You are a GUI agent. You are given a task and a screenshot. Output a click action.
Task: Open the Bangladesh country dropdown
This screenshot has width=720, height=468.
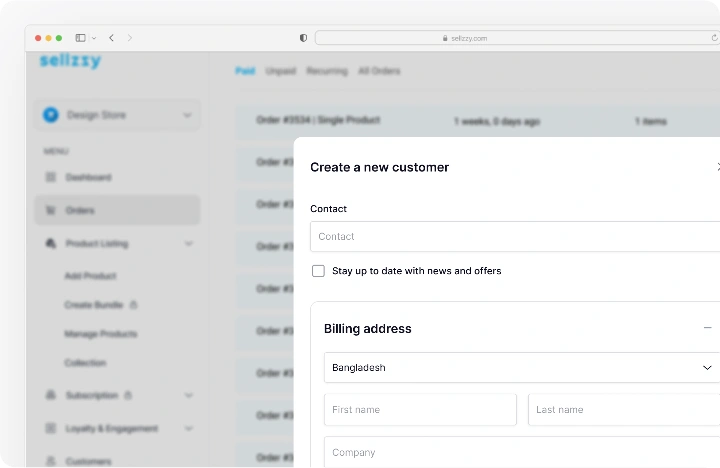tap(522, 367)
